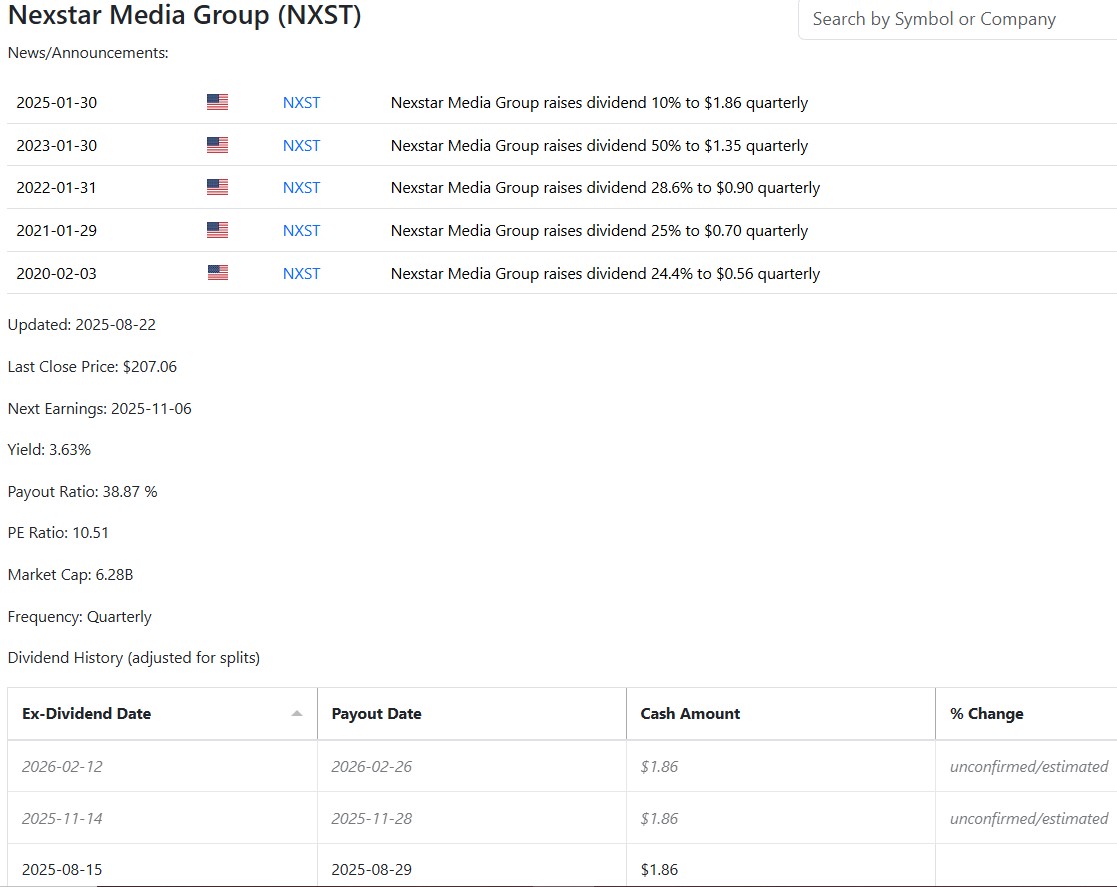Select the headline raising the dividend 25% to $0.70
Viewport: 1117px width, 887px height.
pyautogui.click(x=599, y=230)
